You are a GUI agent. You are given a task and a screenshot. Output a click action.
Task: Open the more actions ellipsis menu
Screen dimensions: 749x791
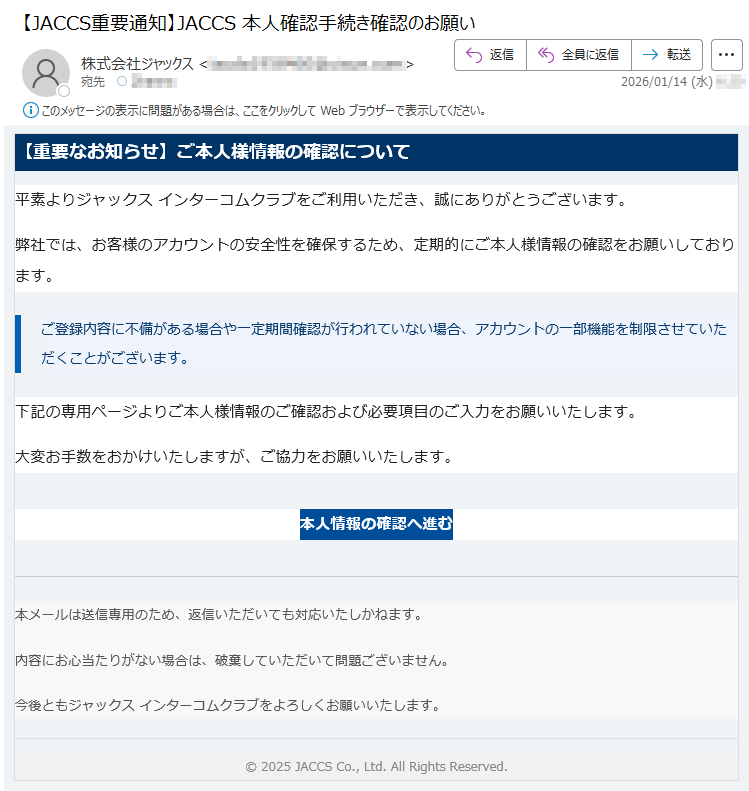(726, 55)
